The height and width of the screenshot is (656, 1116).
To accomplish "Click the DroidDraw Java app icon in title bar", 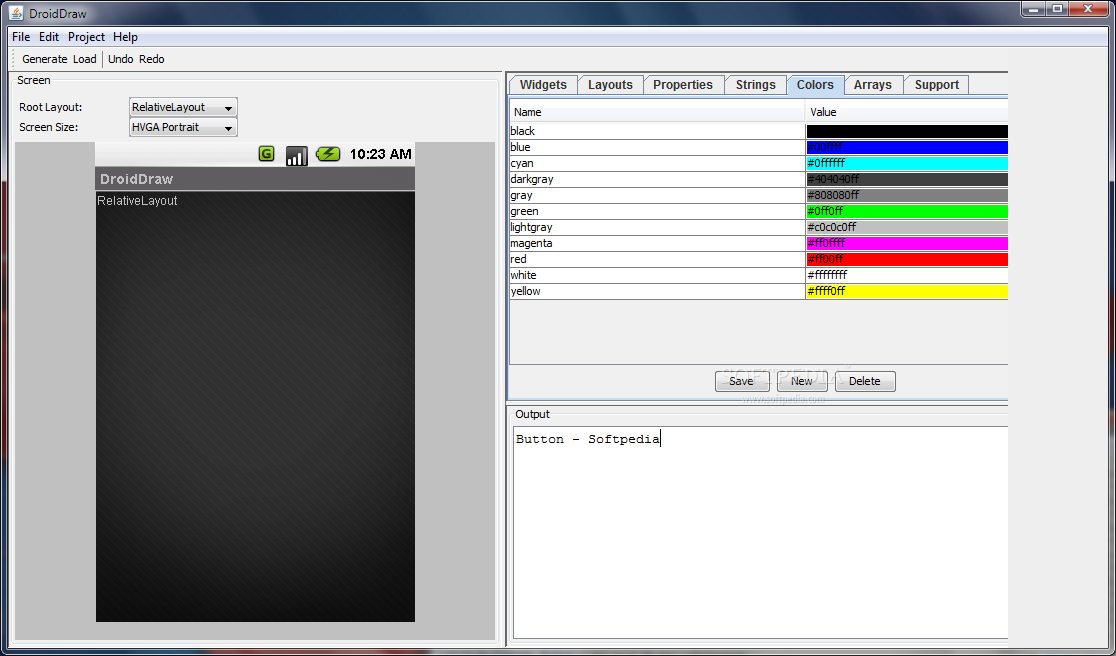I will tap(16, 13).
